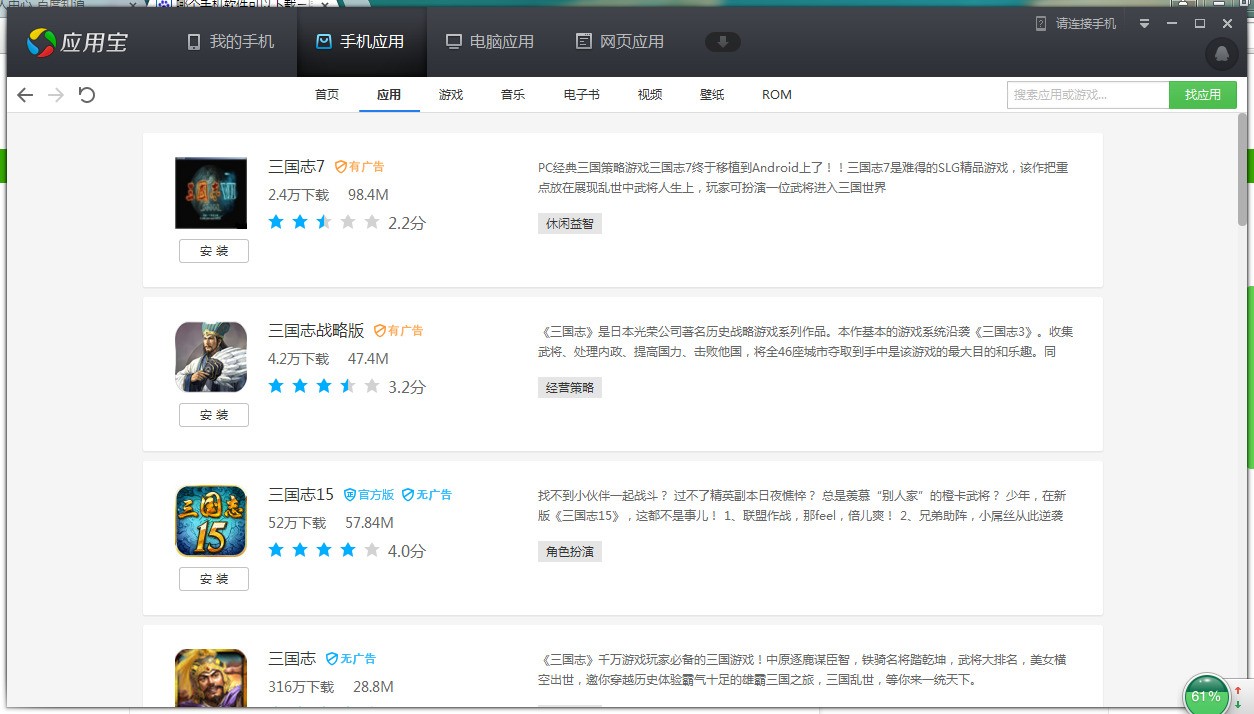Click the back navigation arrow
Viewport: 1254px width, 714px height.
pos(25,95)
